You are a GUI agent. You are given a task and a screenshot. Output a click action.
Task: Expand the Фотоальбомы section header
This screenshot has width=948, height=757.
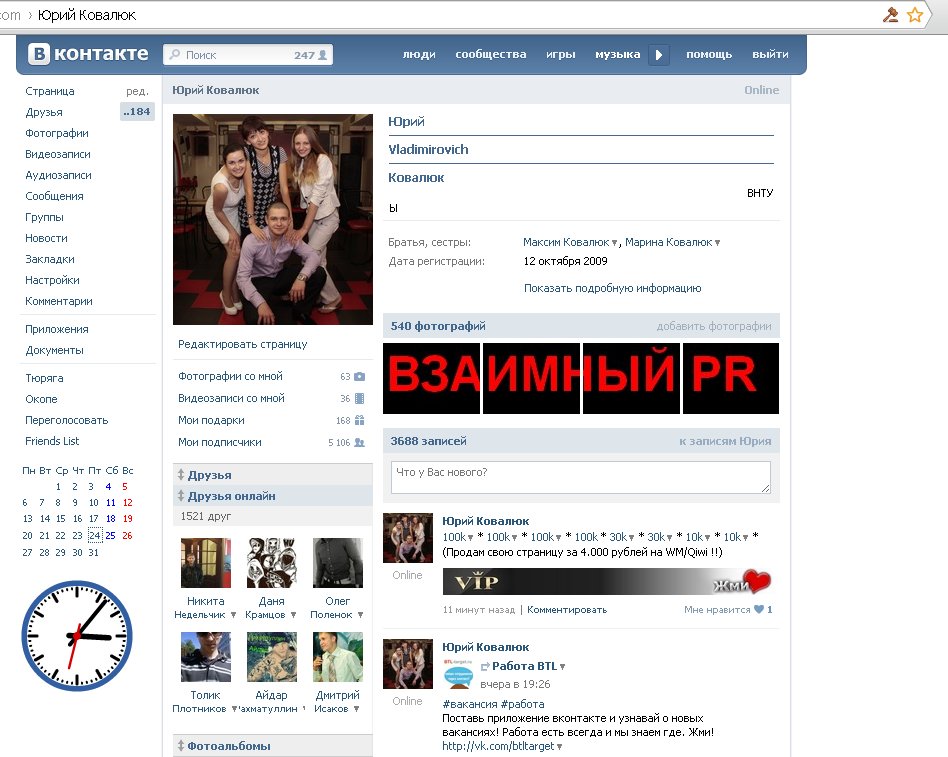[x=273, y=746]
